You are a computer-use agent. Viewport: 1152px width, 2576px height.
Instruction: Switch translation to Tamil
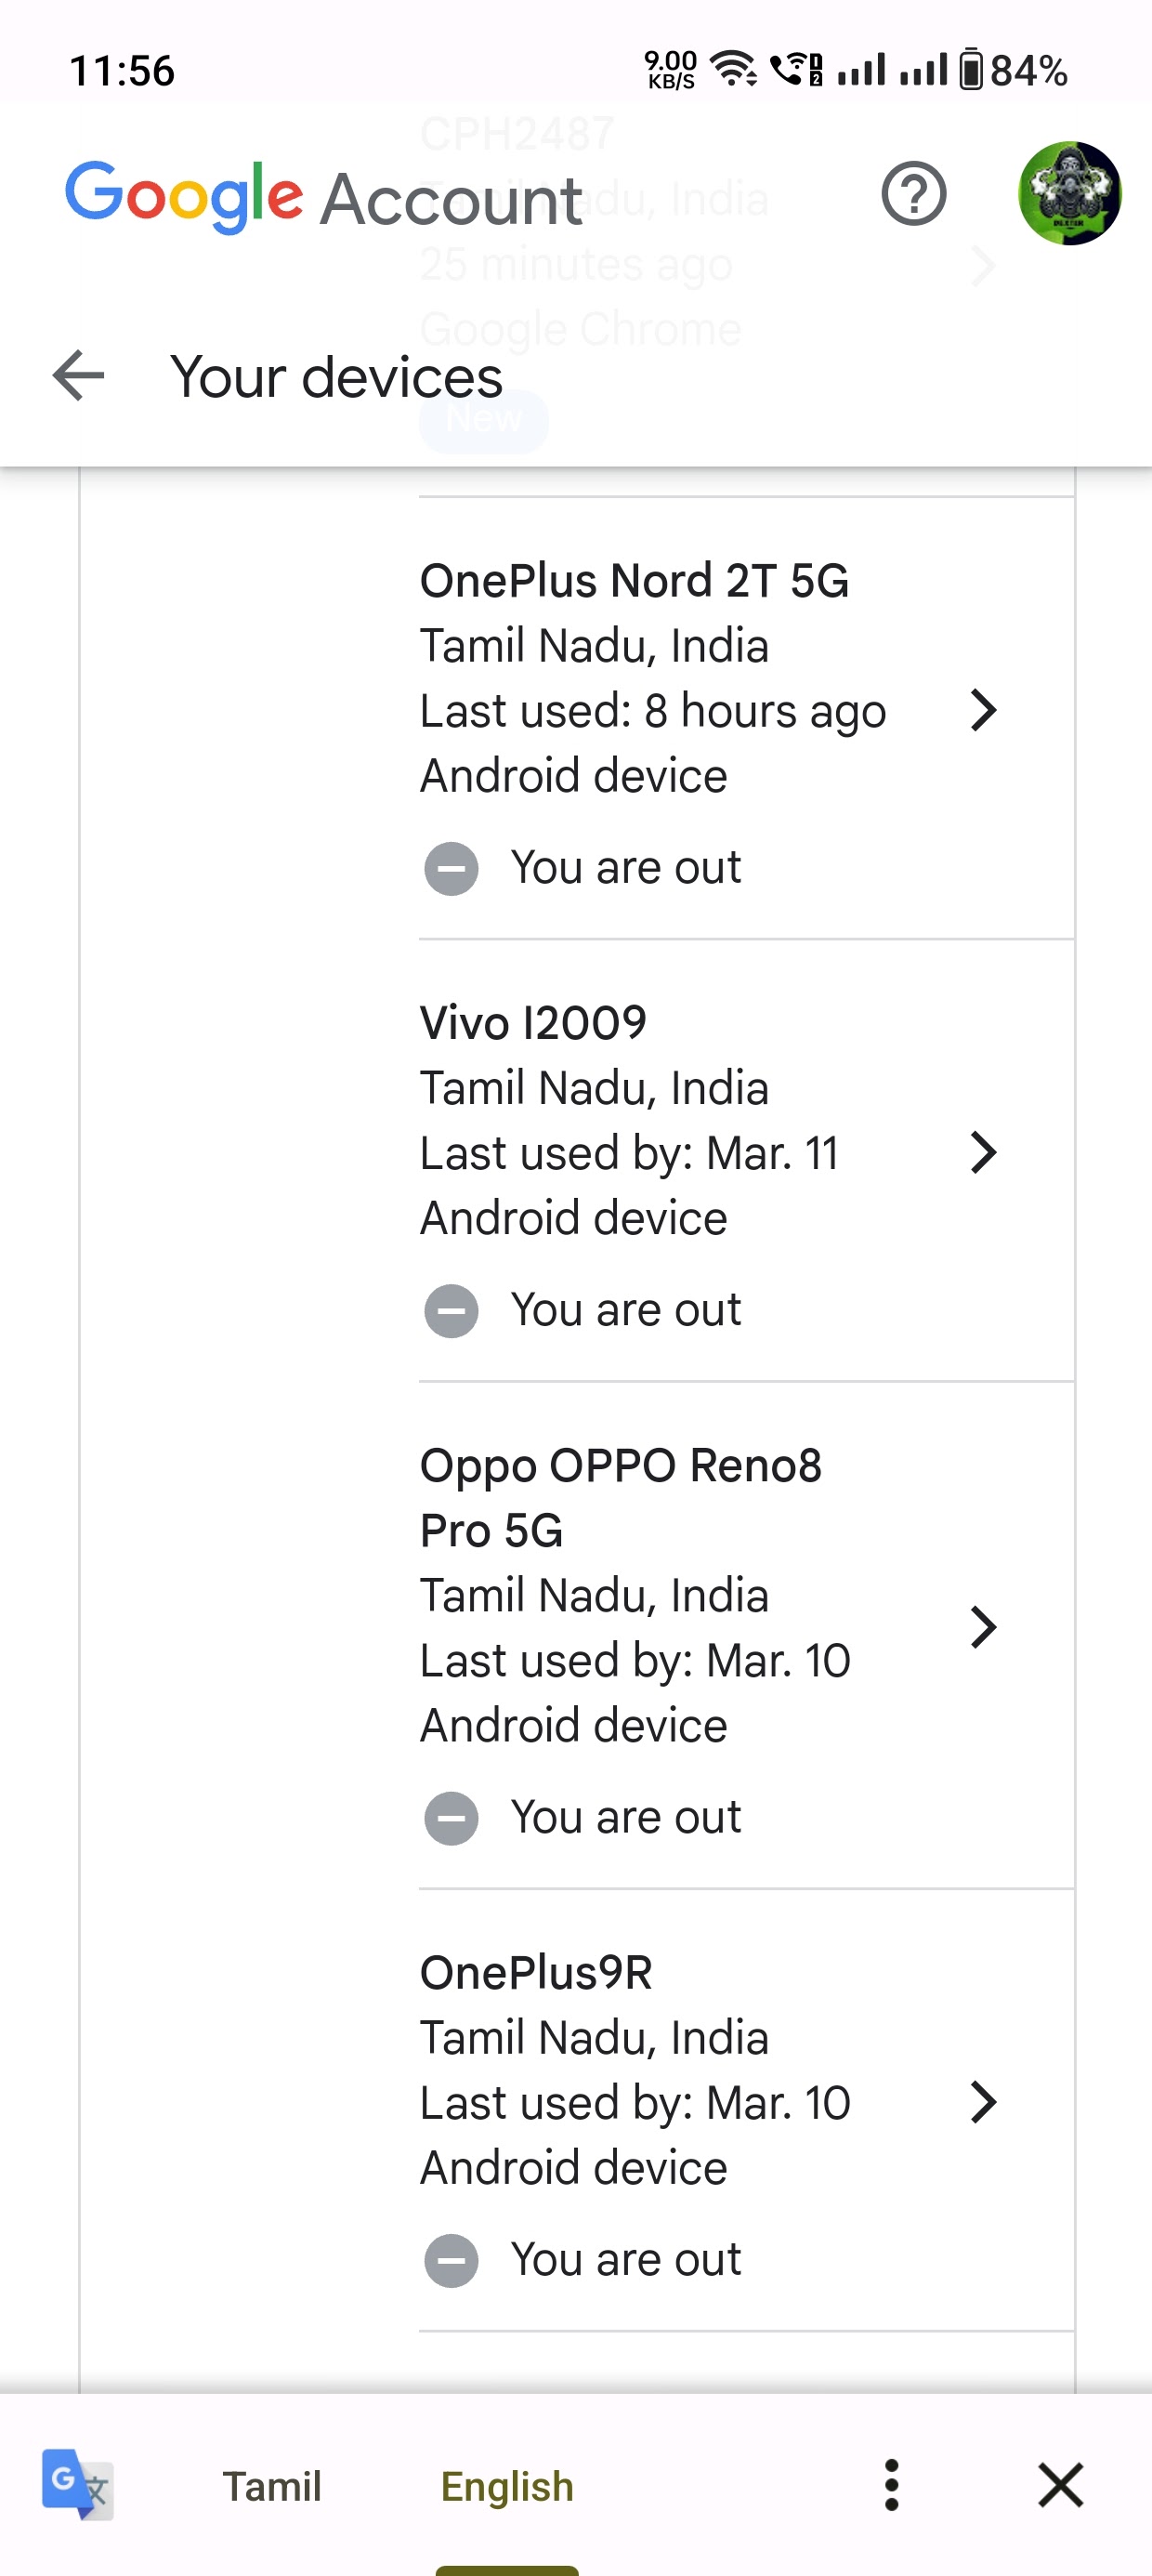tap(272, 2486)
